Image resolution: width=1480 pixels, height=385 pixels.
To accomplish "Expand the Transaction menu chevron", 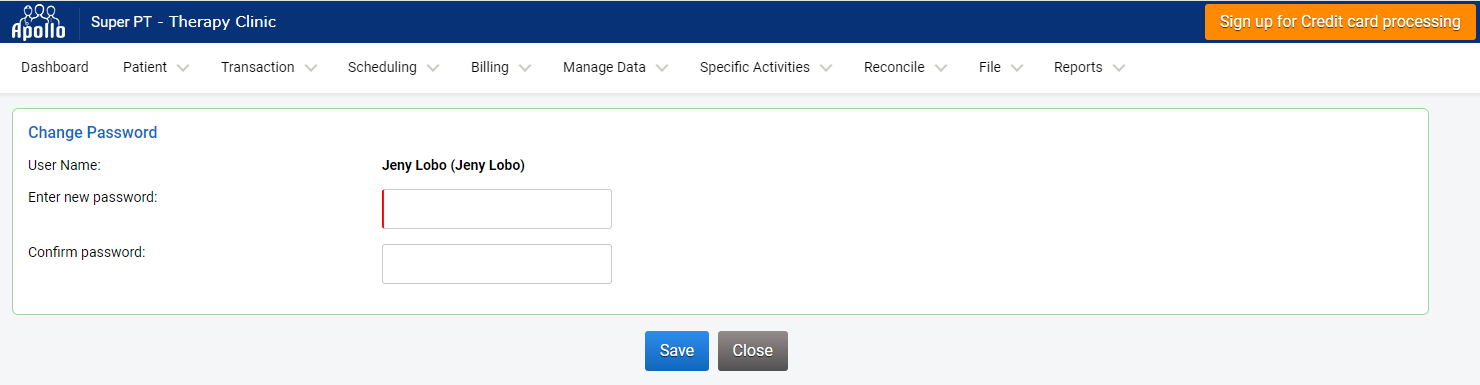I will pyautogui.click(x=311, y=68).
